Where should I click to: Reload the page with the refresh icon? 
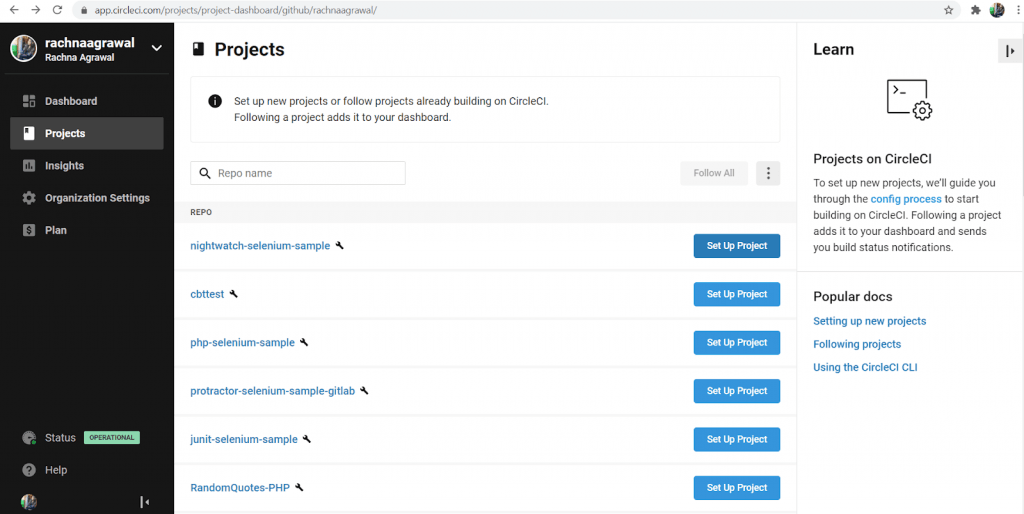[x=57, y=10]
